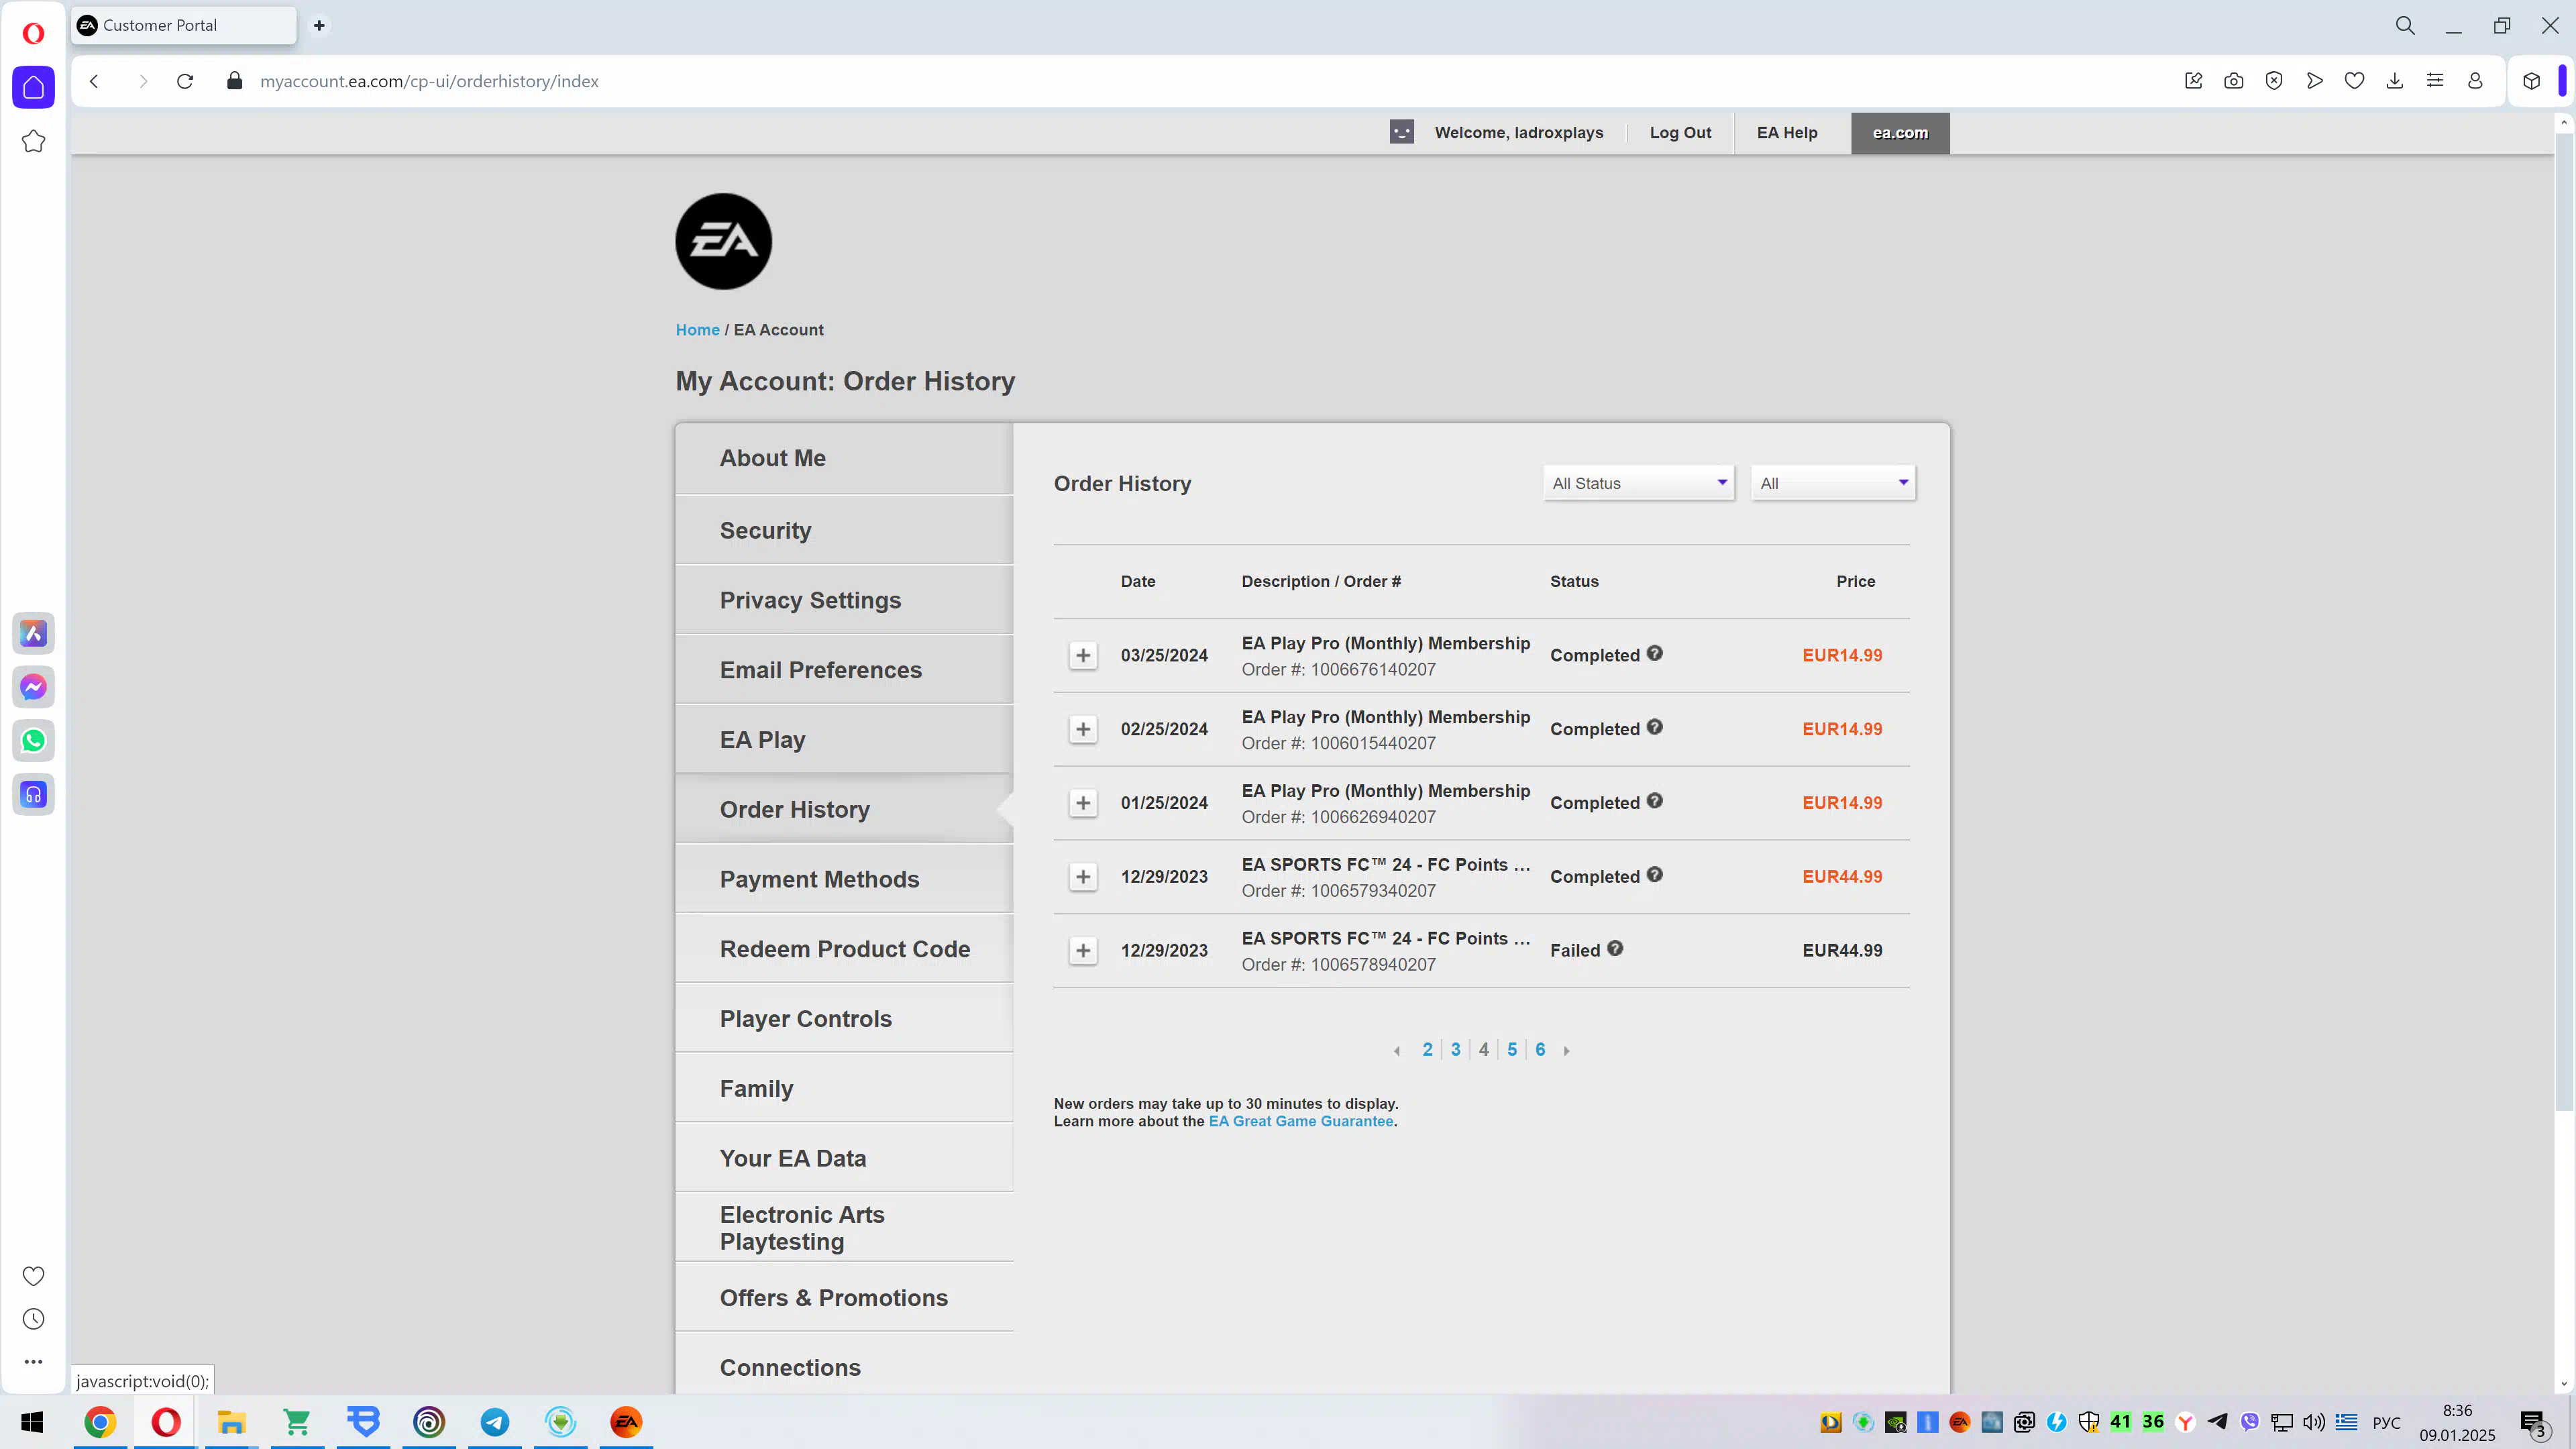This screenshot has height=1449, width=2576.
Task: Open Opera sidebar History clock icon
Action: tap(33, 1319)
